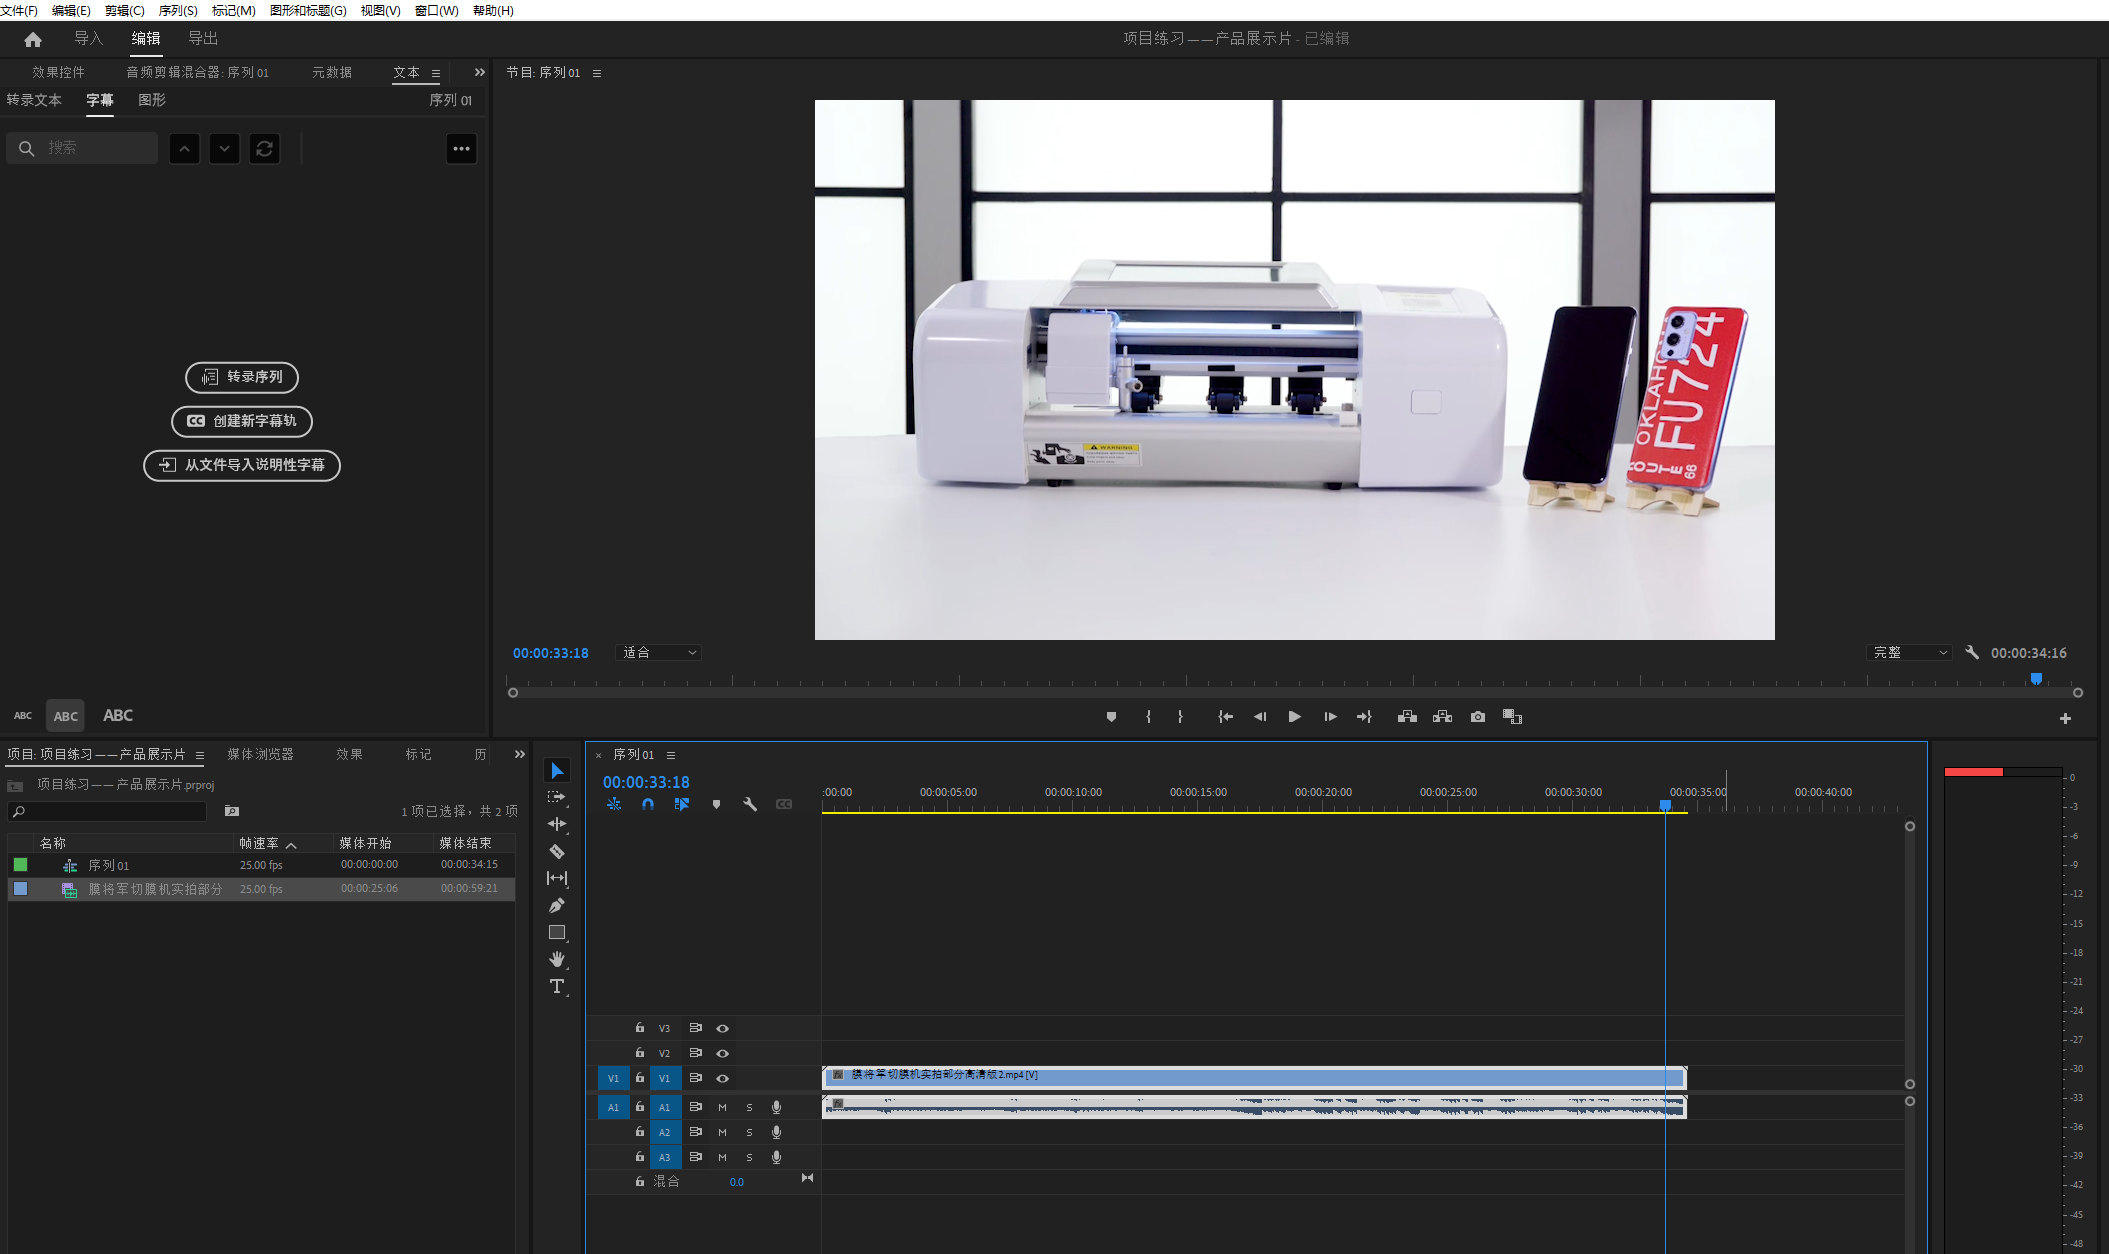Switch to the 图形 tab
This screenshot has width=2109, height=1254.
(152, 100)
